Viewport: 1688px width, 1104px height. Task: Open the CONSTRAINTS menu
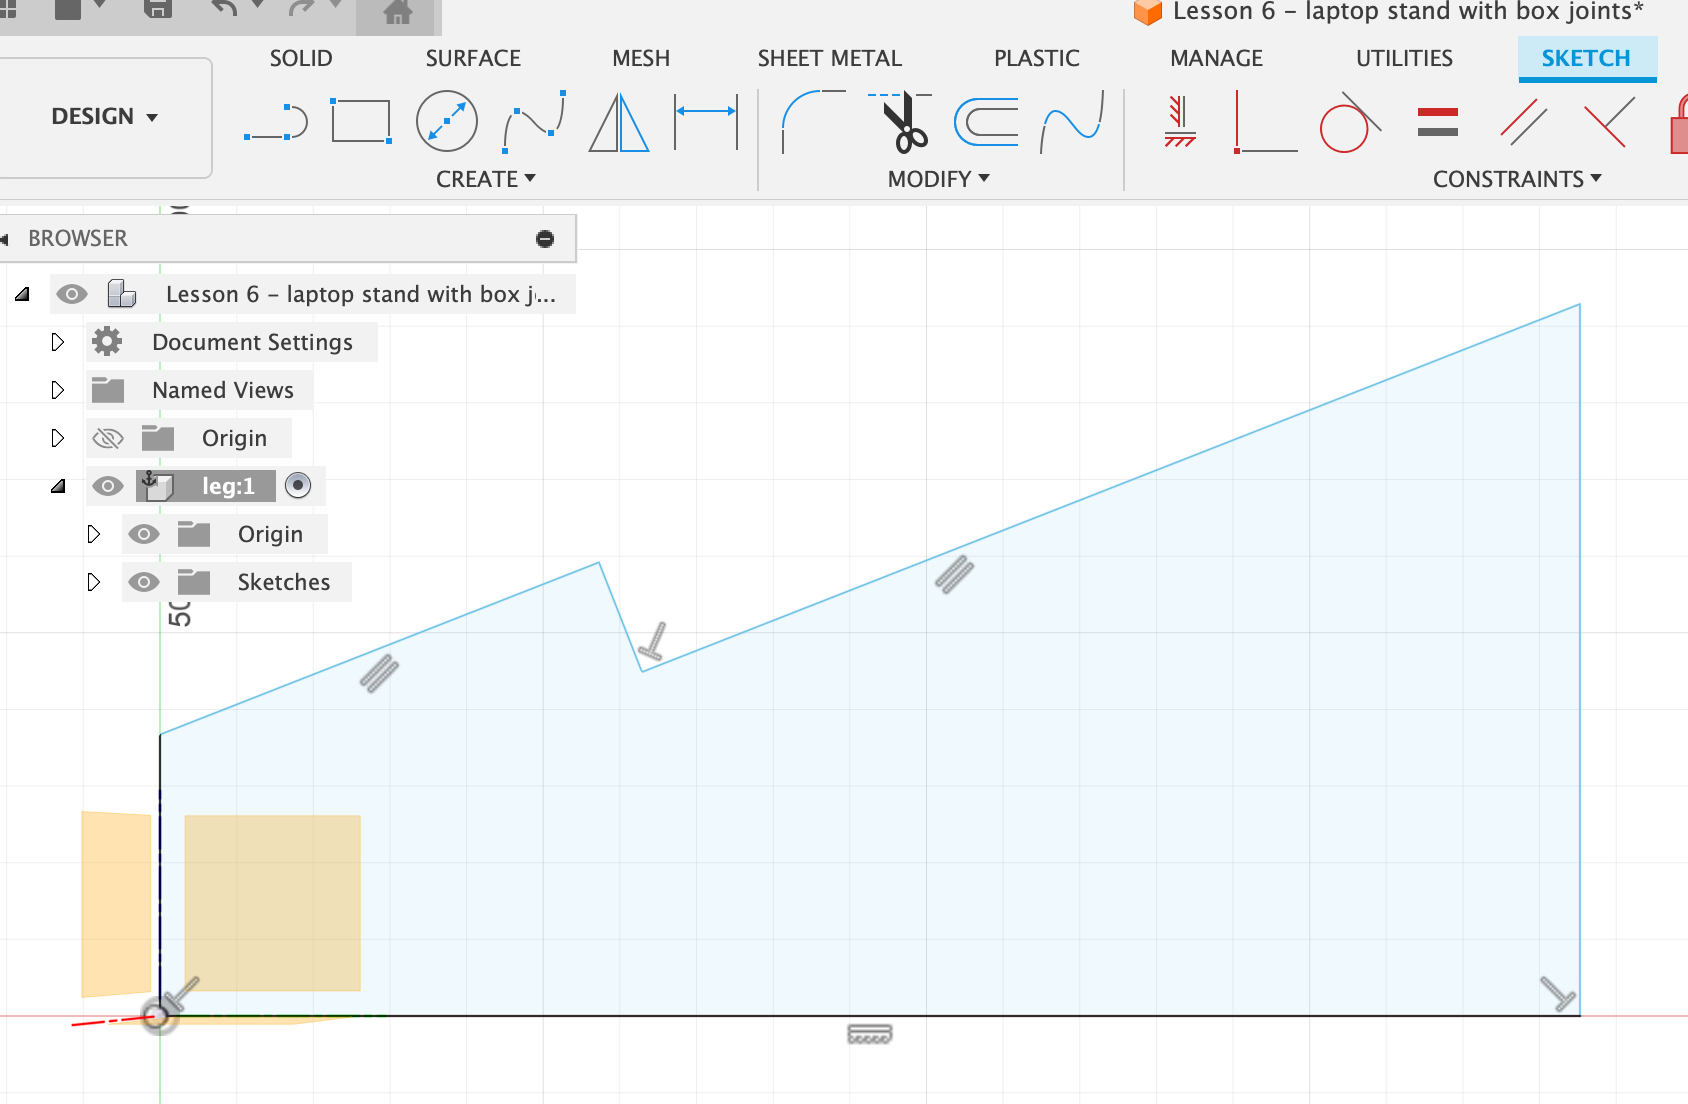(x=1516, y=179)
